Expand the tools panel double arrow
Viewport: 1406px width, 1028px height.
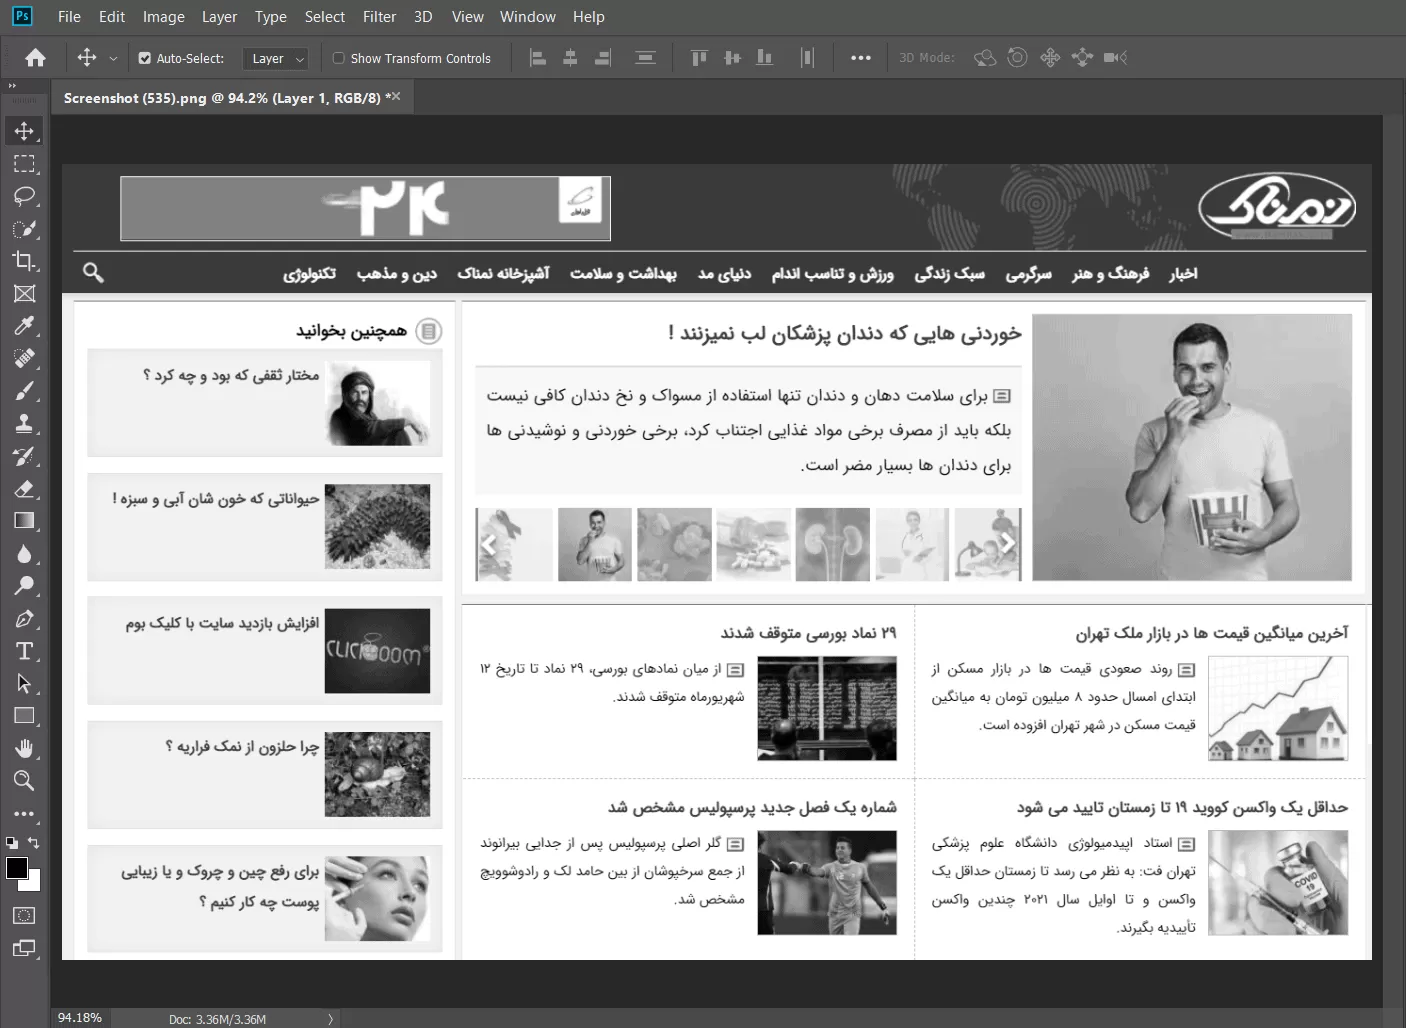pos(12,86)
